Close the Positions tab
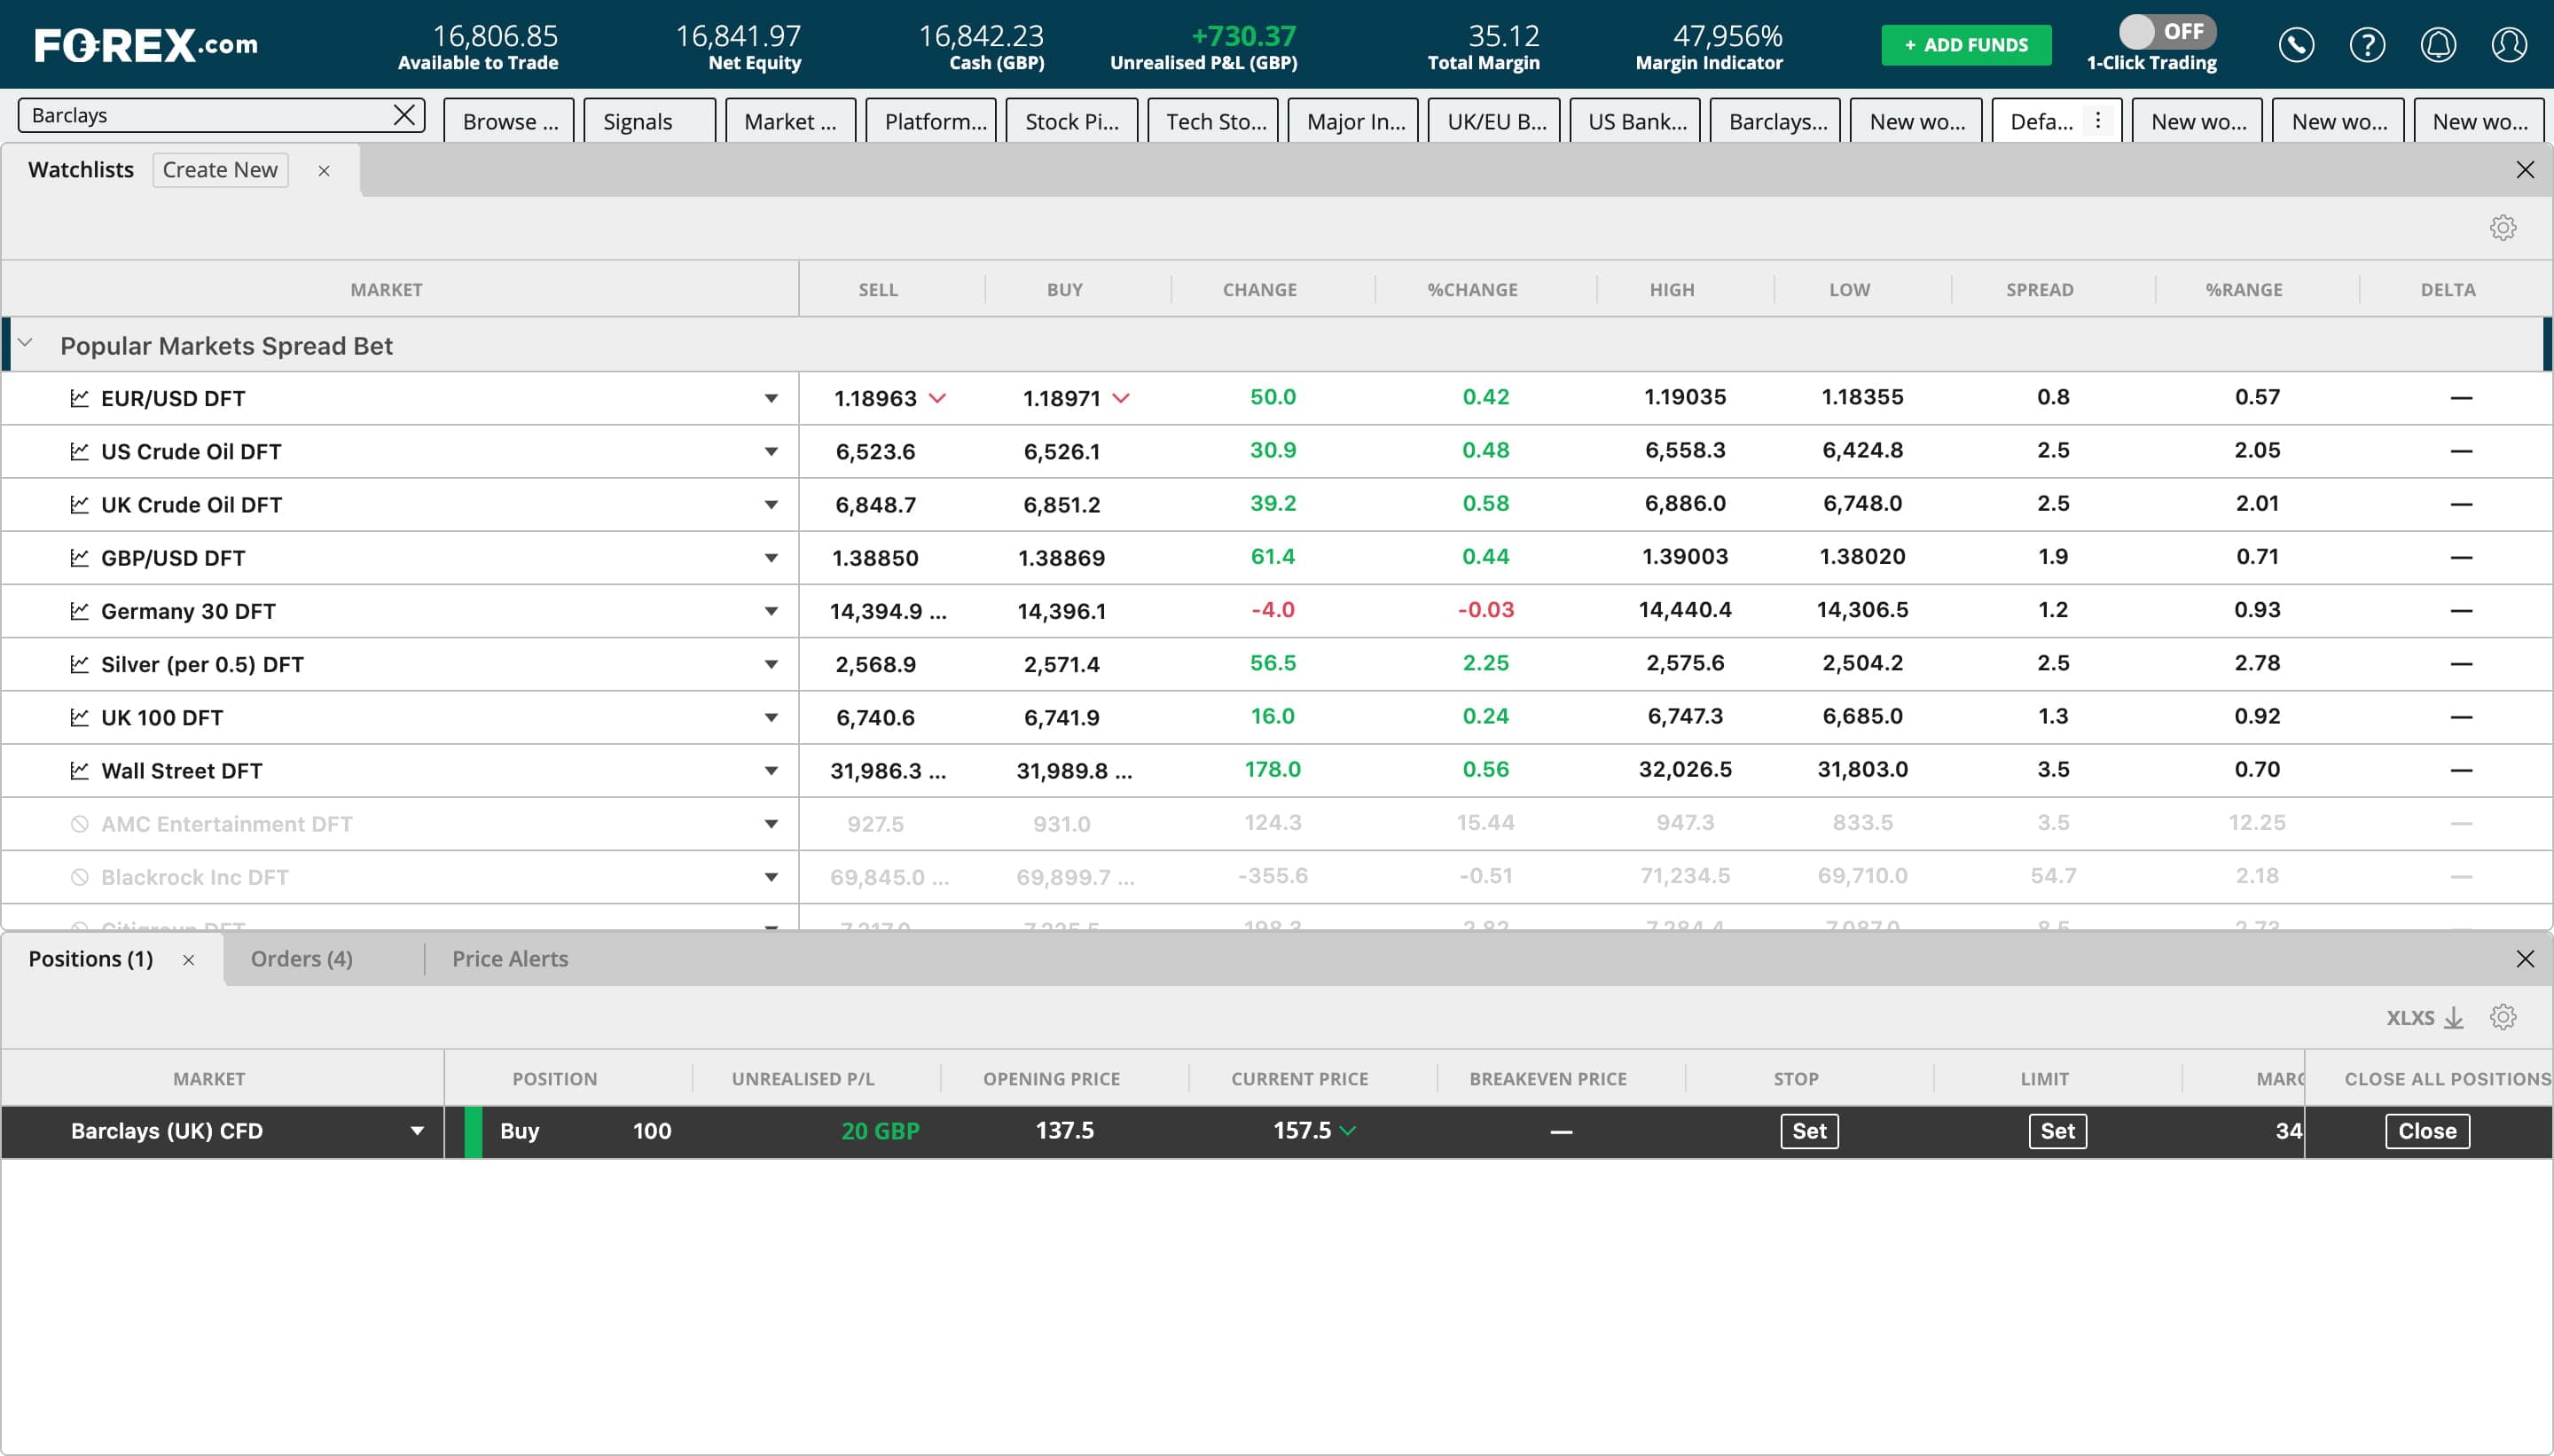The height and width of the screenshot is (1456, 2554). pyautogui.click(x=188, y=960)
